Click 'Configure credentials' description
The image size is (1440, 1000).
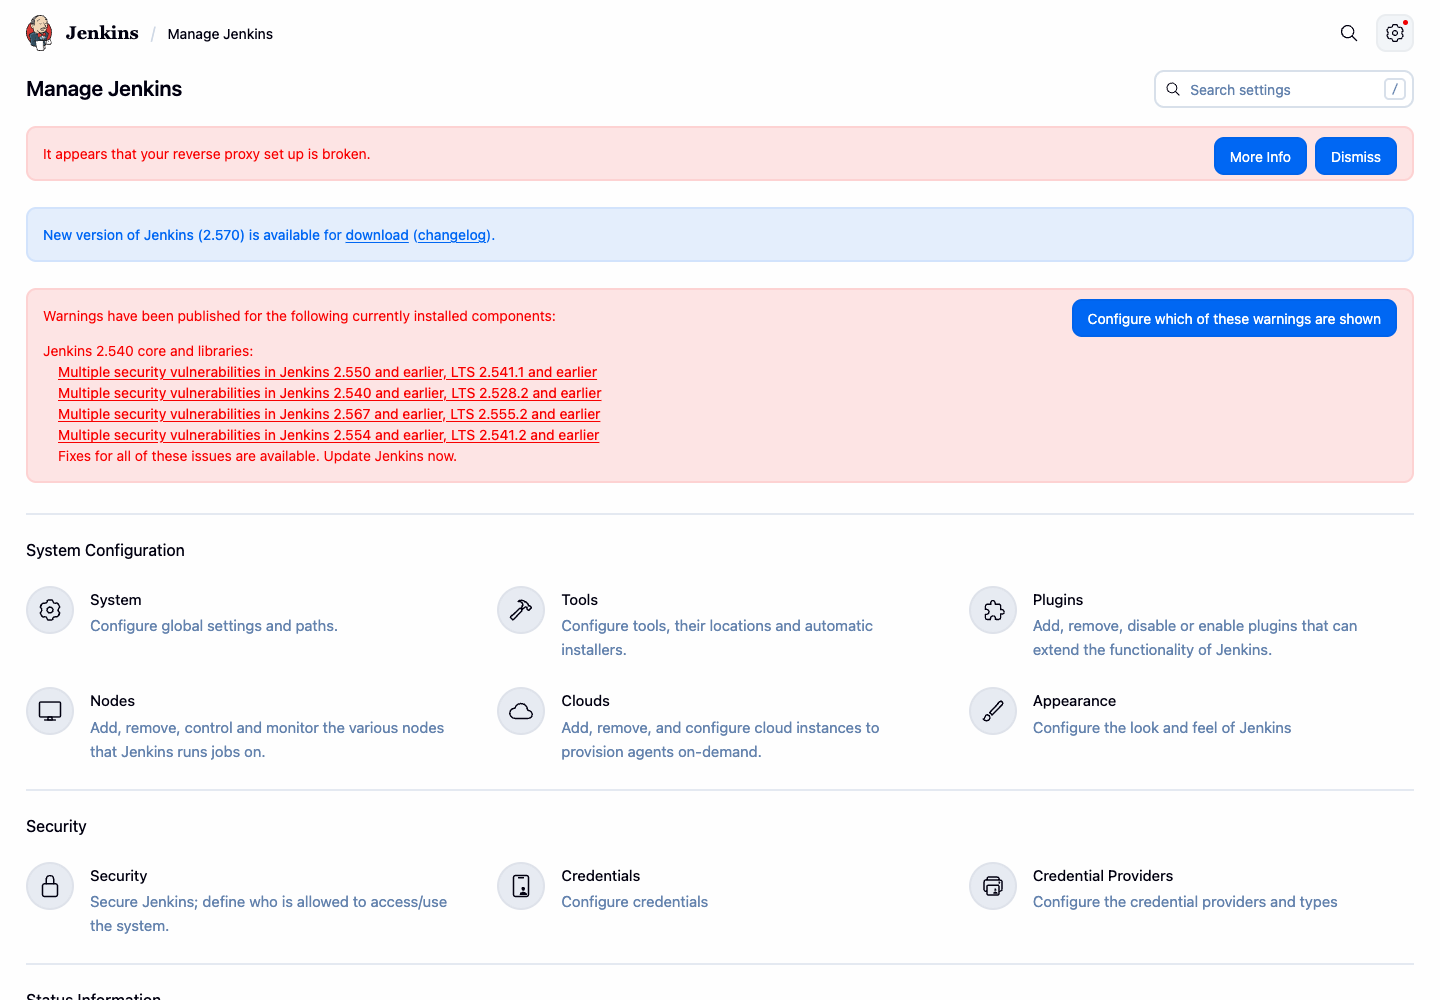tap(634, 902)
